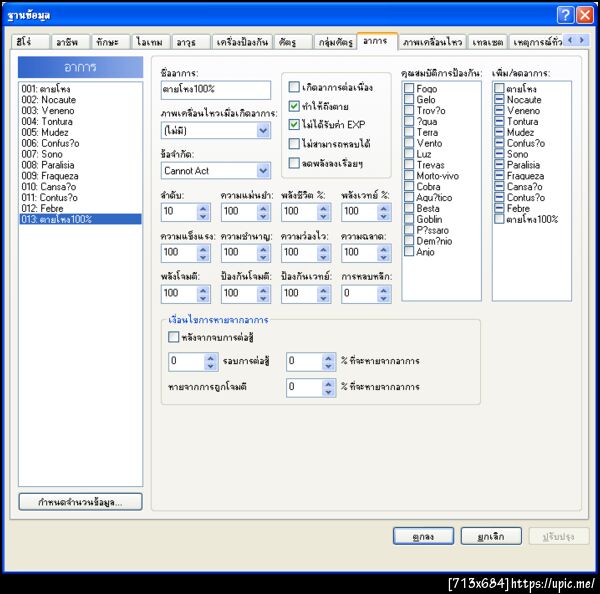Enable the เกิดอาการต่อเนื่อง checkbox

(294, 87)
